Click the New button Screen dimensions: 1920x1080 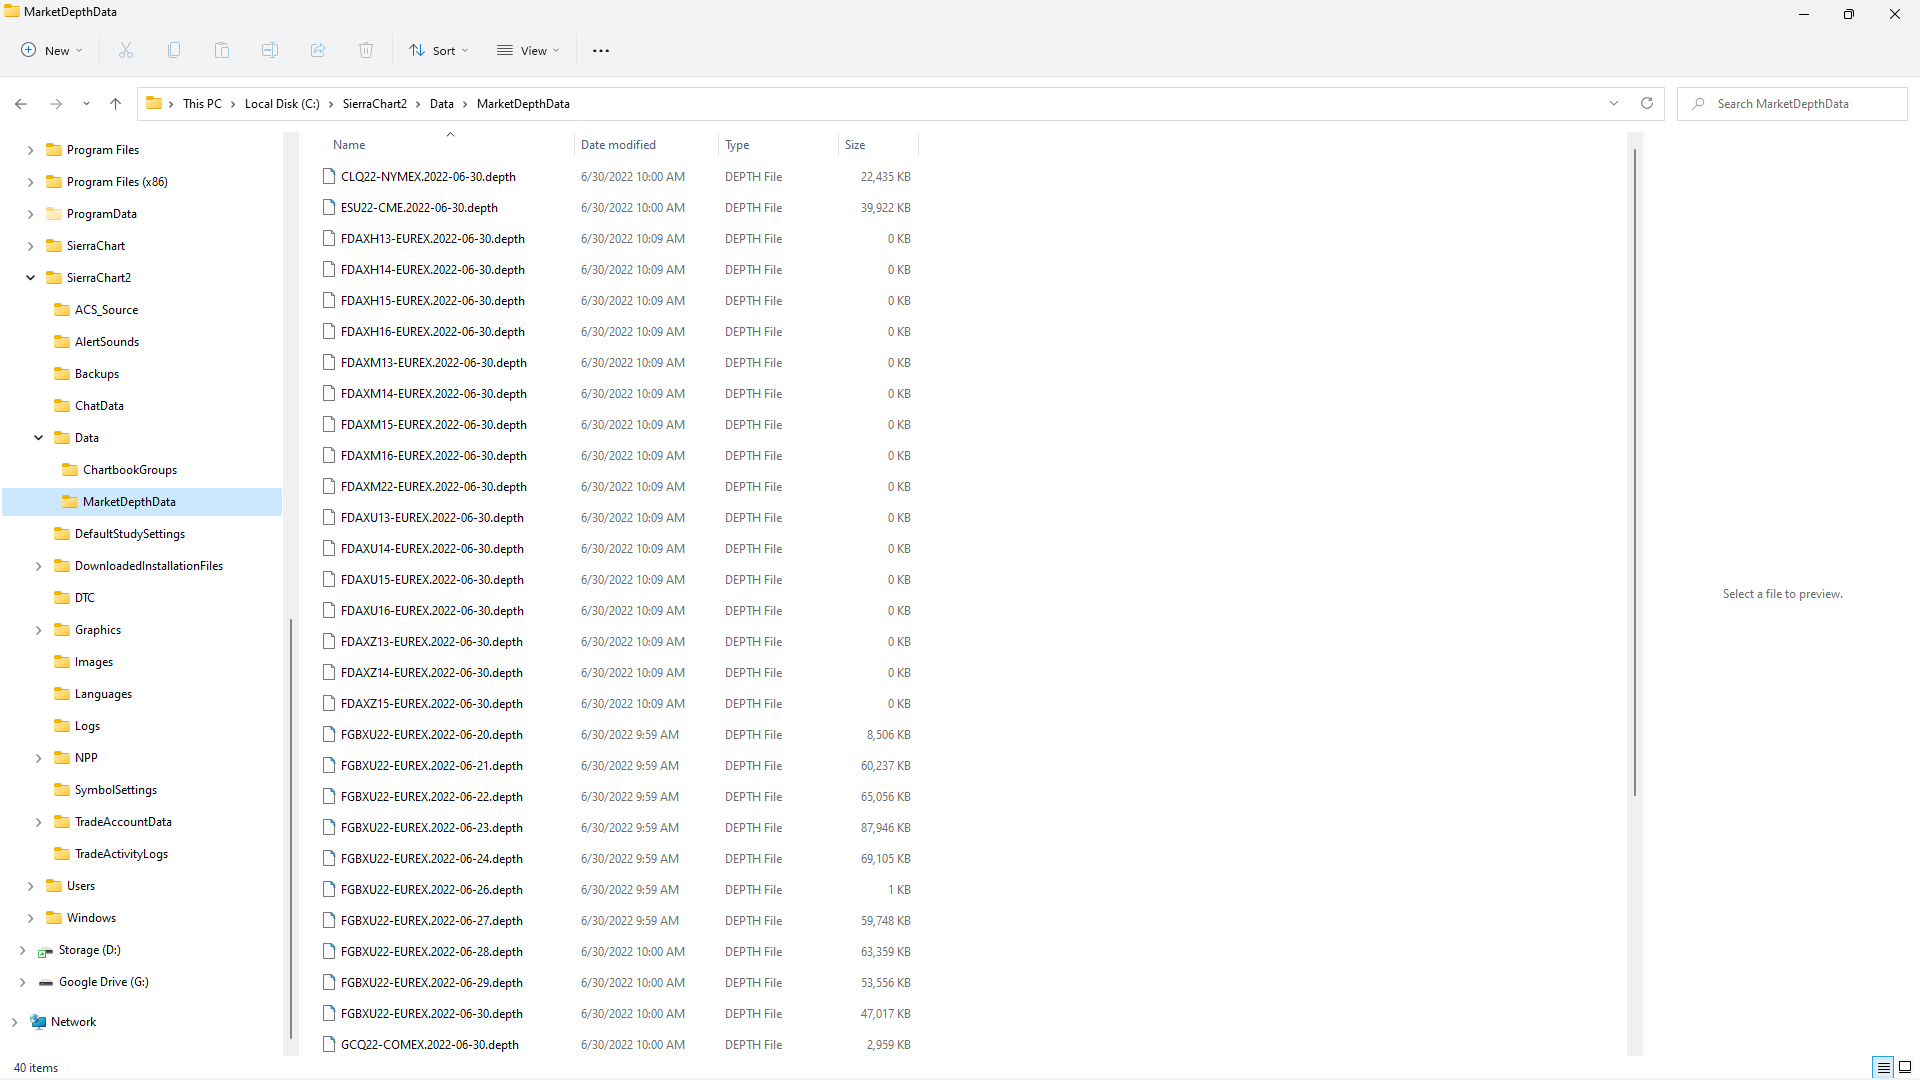tap(52, 51)
